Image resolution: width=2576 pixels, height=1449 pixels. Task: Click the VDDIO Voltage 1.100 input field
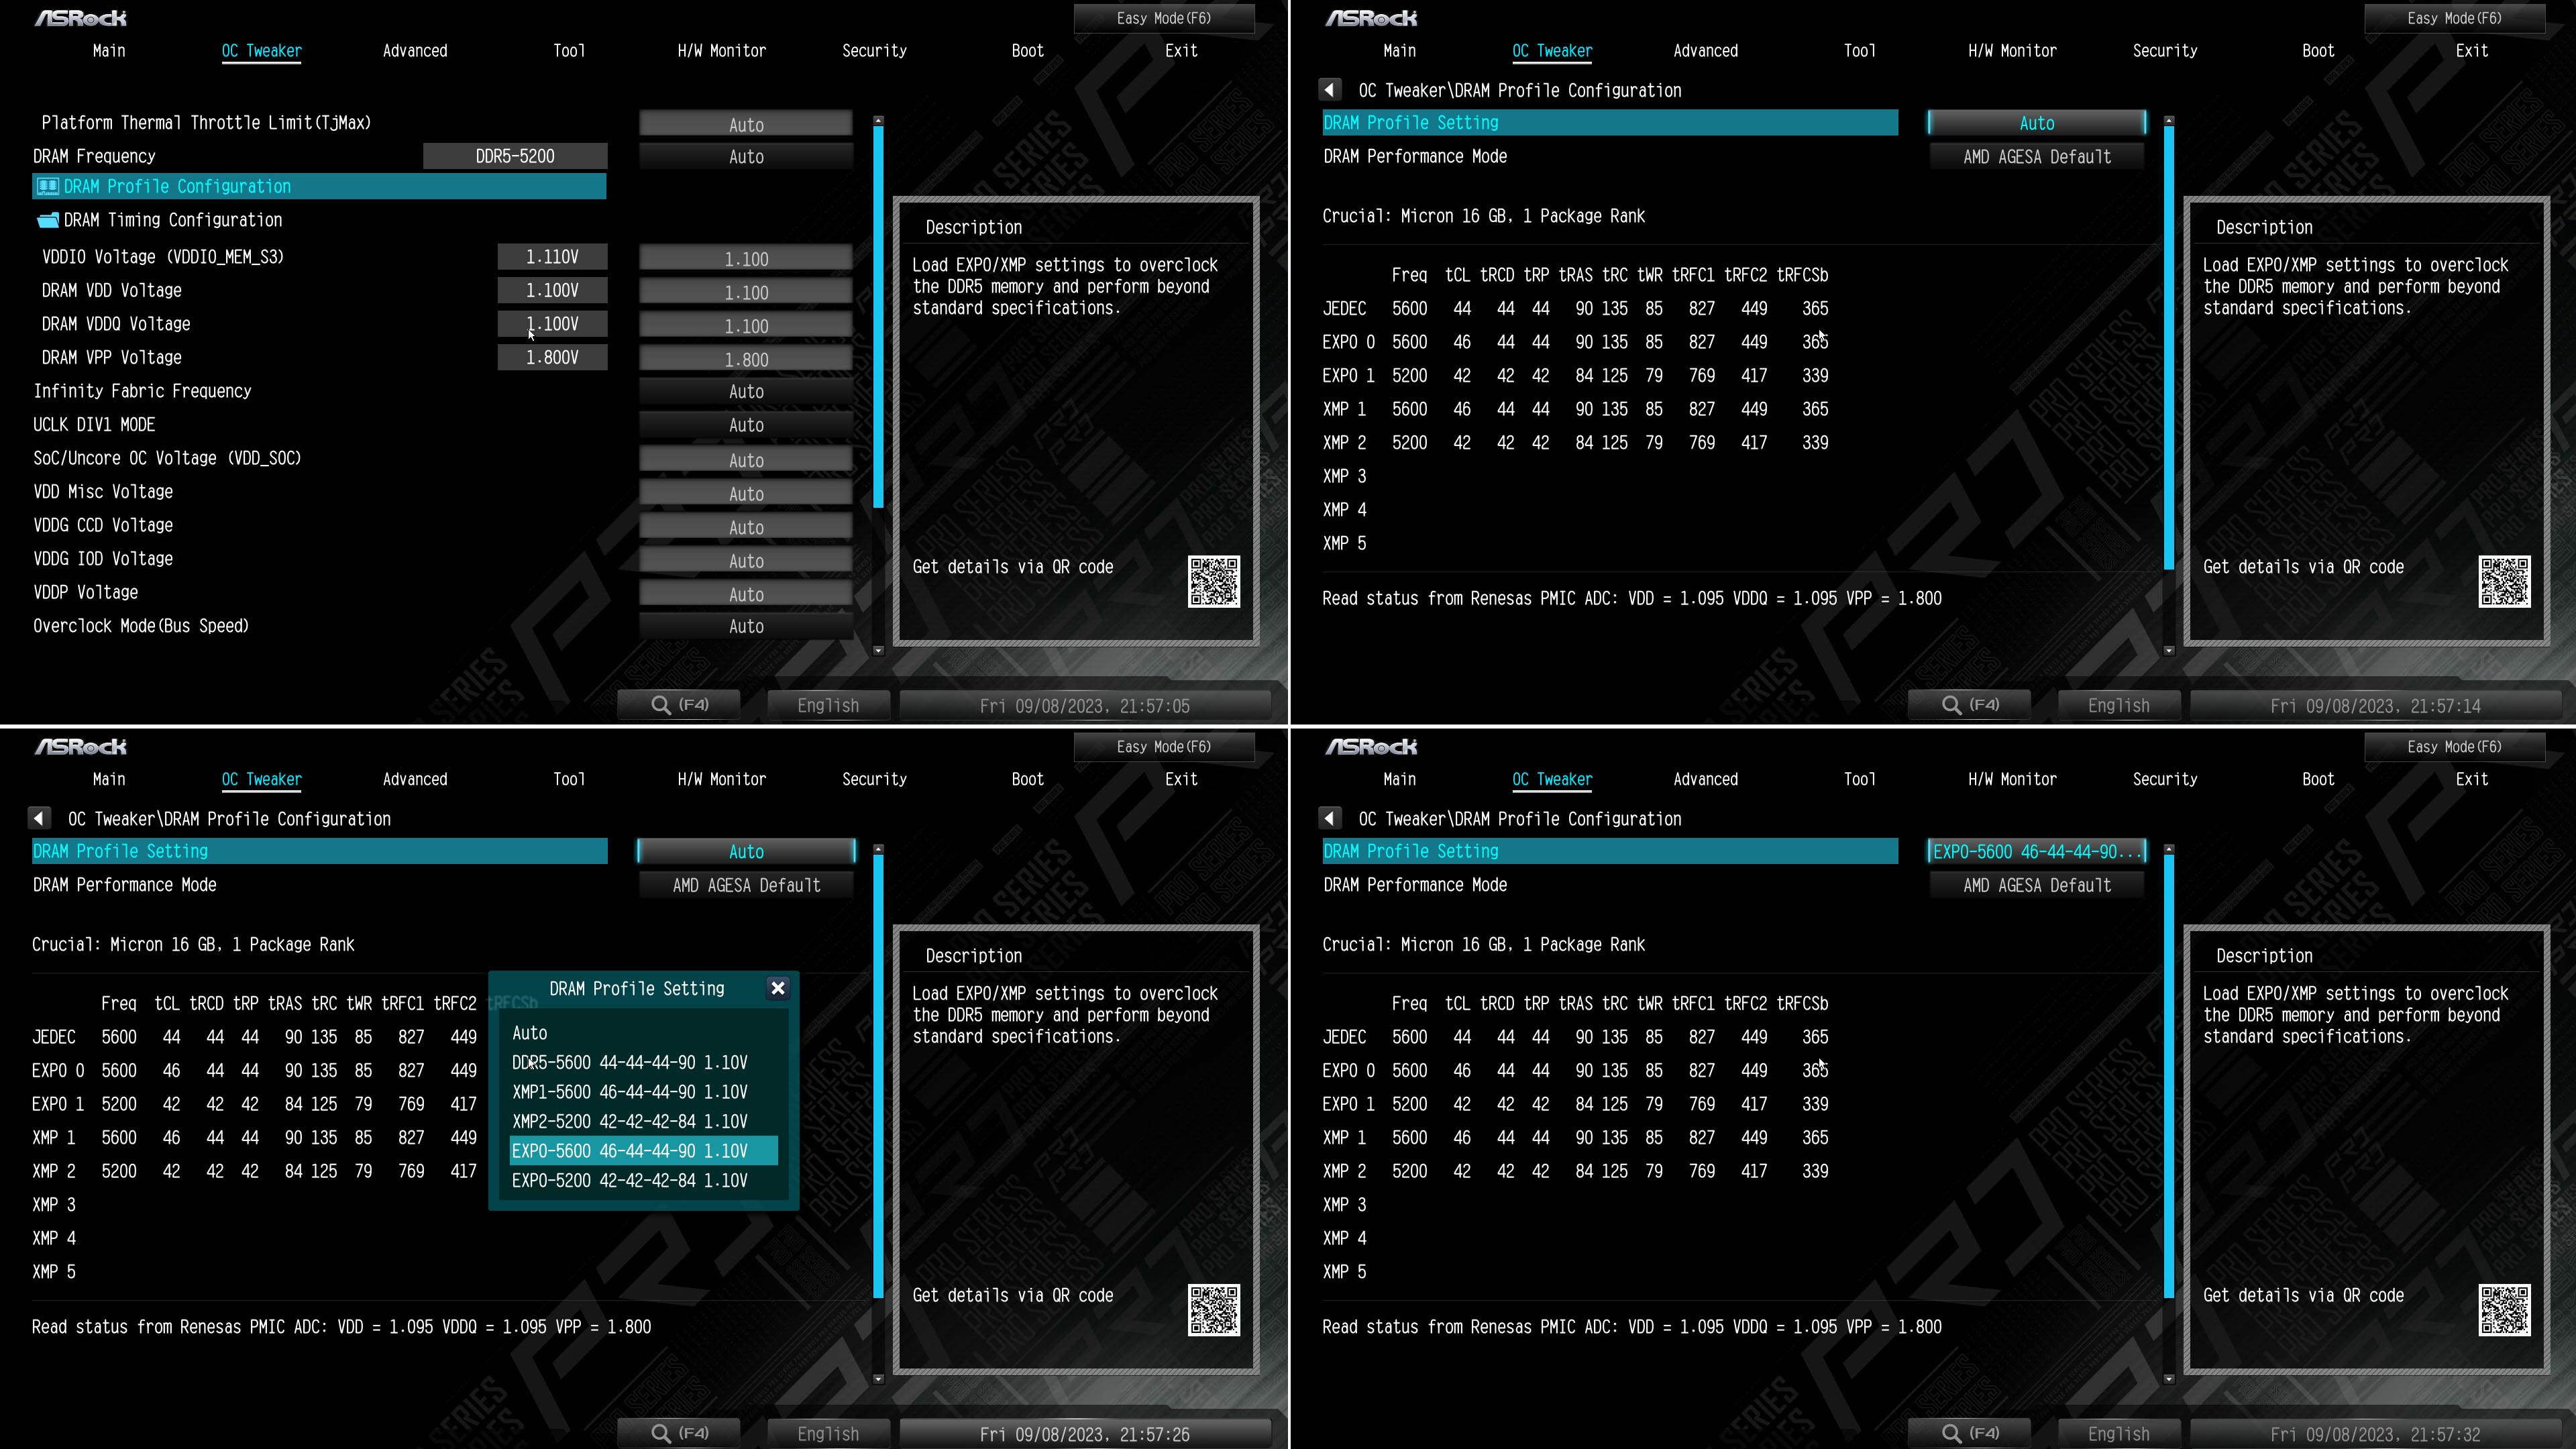(x=746, y=259)
